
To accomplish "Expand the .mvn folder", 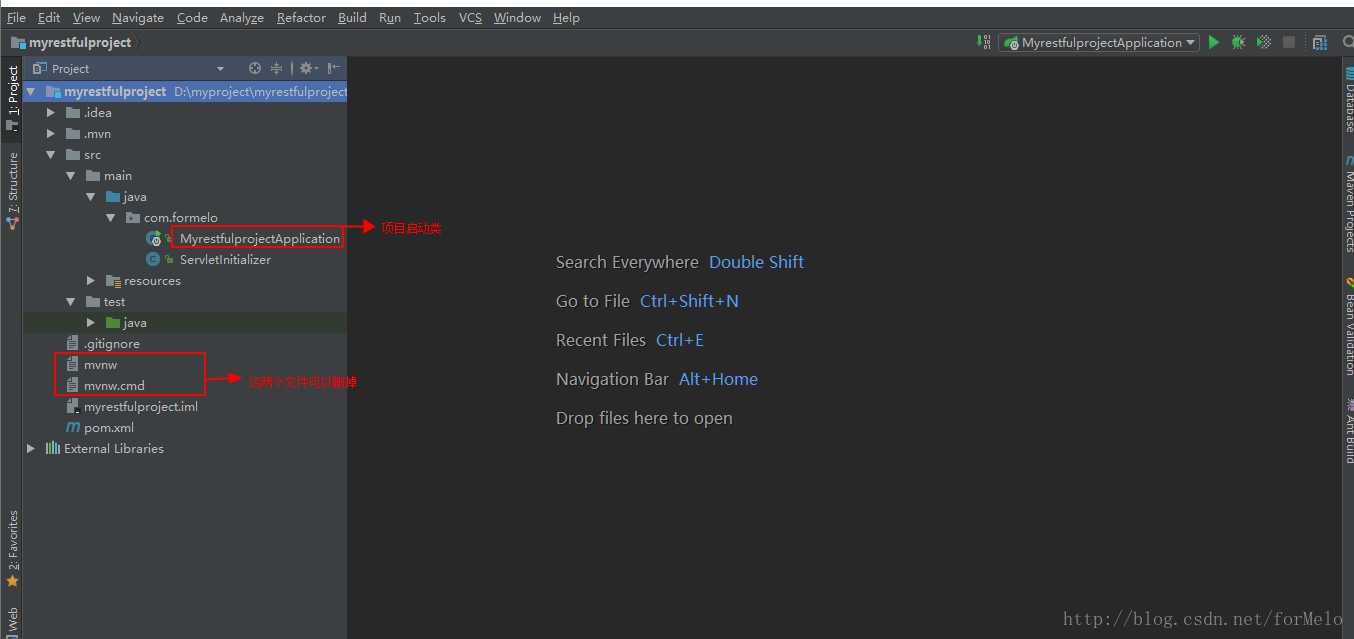I will point(51,133).
